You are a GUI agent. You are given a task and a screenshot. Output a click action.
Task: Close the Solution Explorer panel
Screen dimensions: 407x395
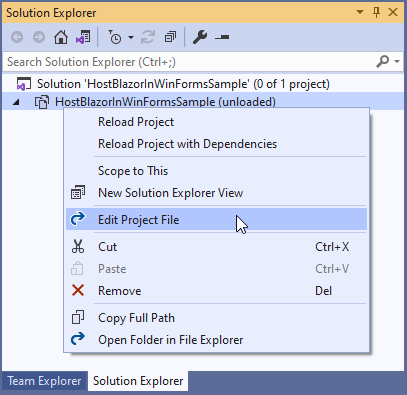[393, 12]
